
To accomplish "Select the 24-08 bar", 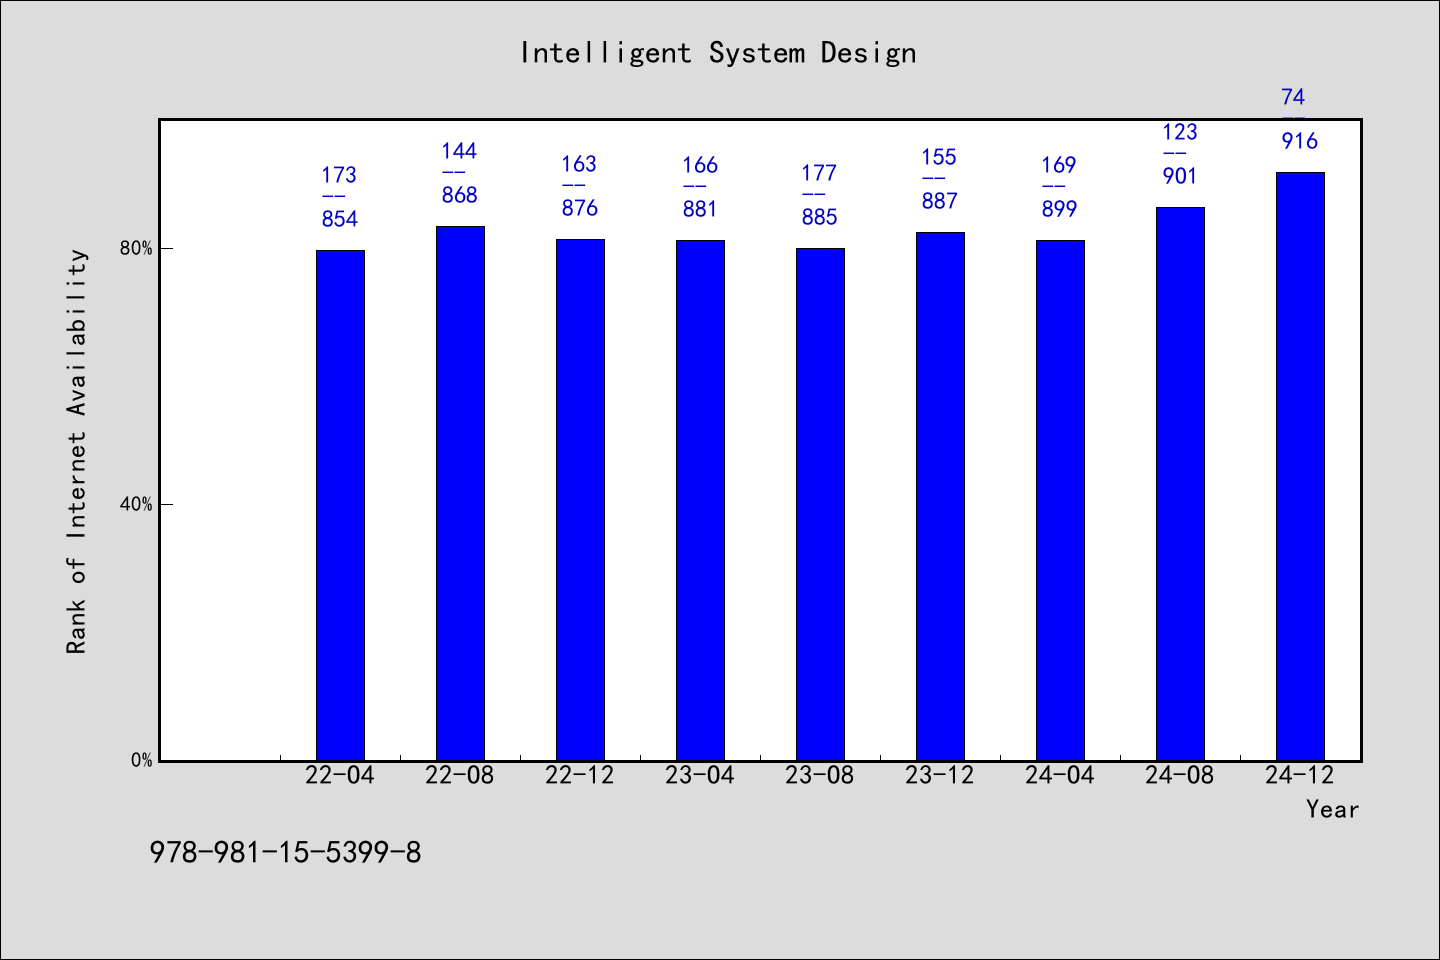I will (1180, 484).
